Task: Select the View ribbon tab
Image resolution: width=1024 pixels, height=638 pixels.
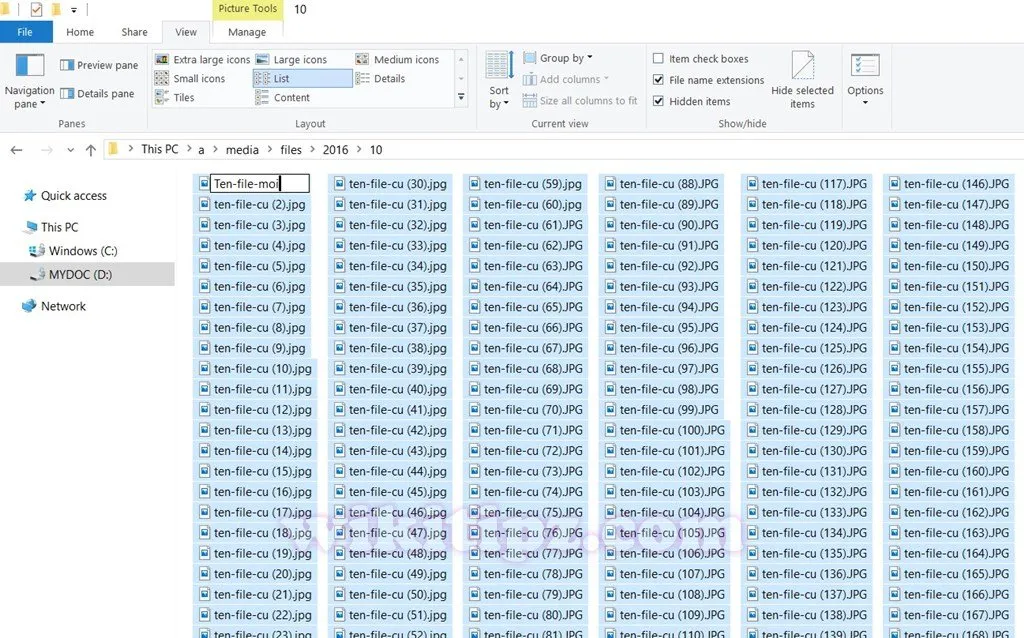Action: coord(185,32)
